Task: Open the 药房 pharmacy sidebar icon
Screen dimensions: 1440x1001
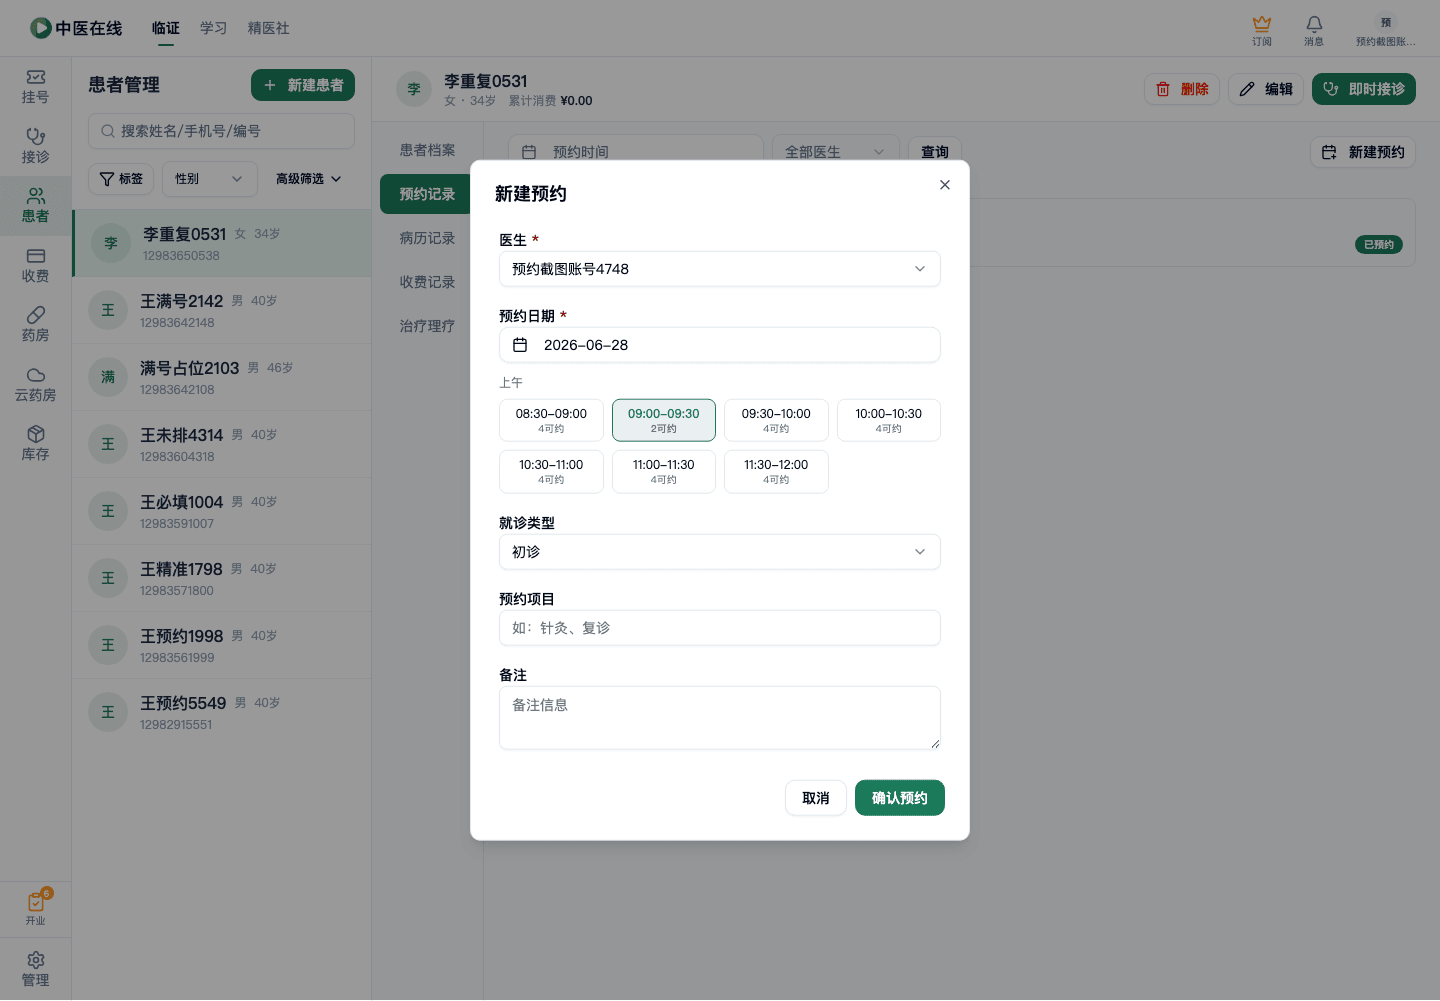Action: [35, 325]
